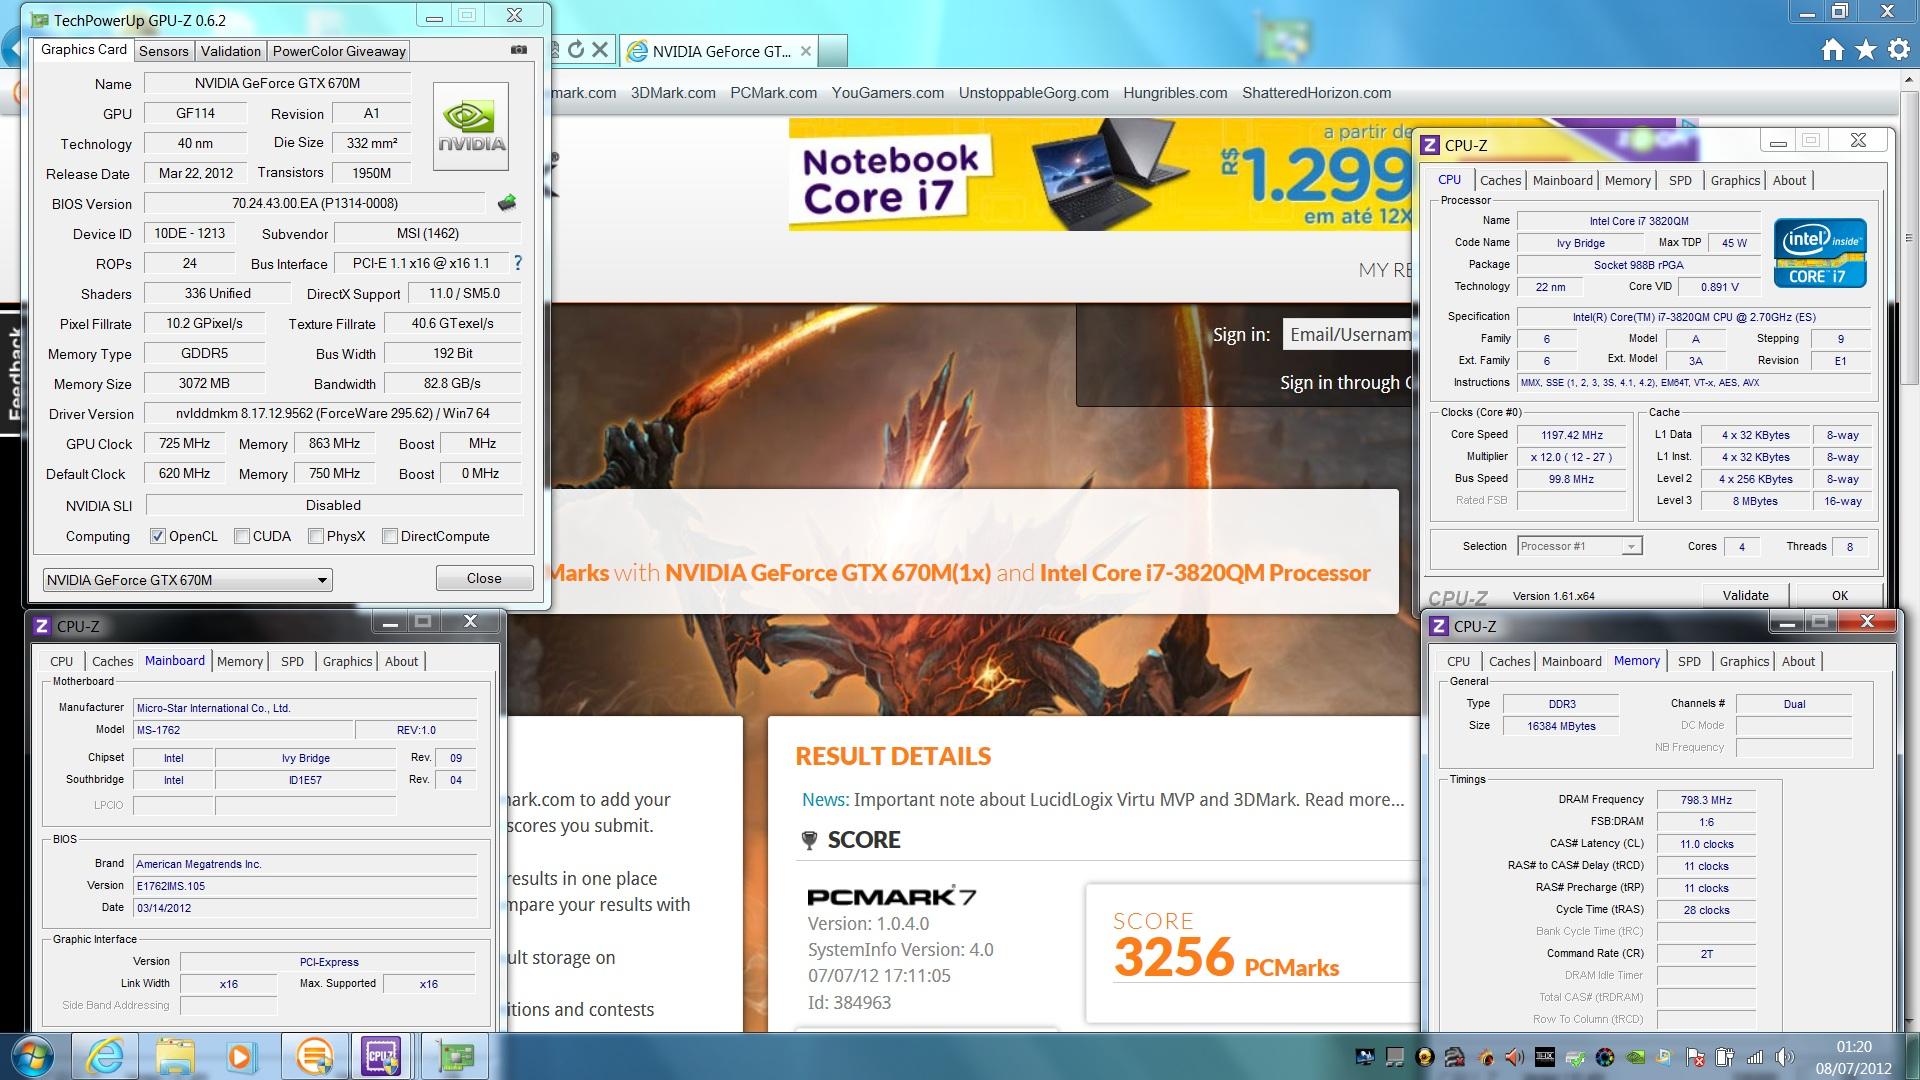Screen dimensions: 1920x1080
Task: Open the ShatteredHorizon.com link
Action: pyautogui.click(x=1316, y=93)
